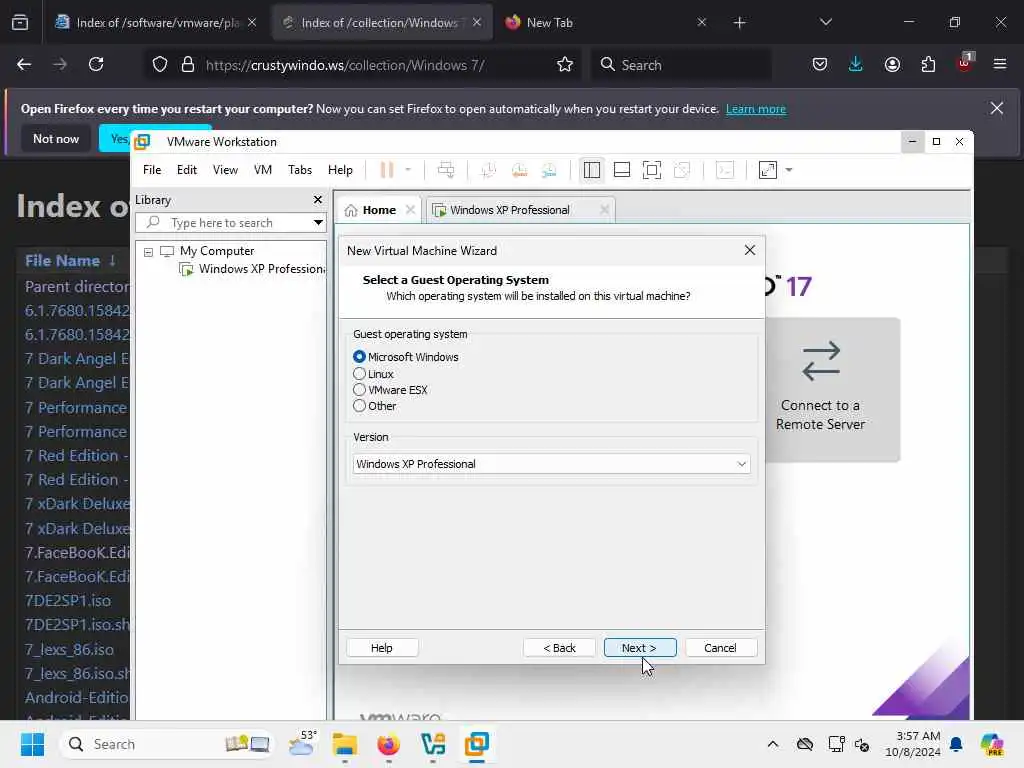Open the Firefox Downloads icon
This screenshot has width=1024, height=768.
point(856,65)
